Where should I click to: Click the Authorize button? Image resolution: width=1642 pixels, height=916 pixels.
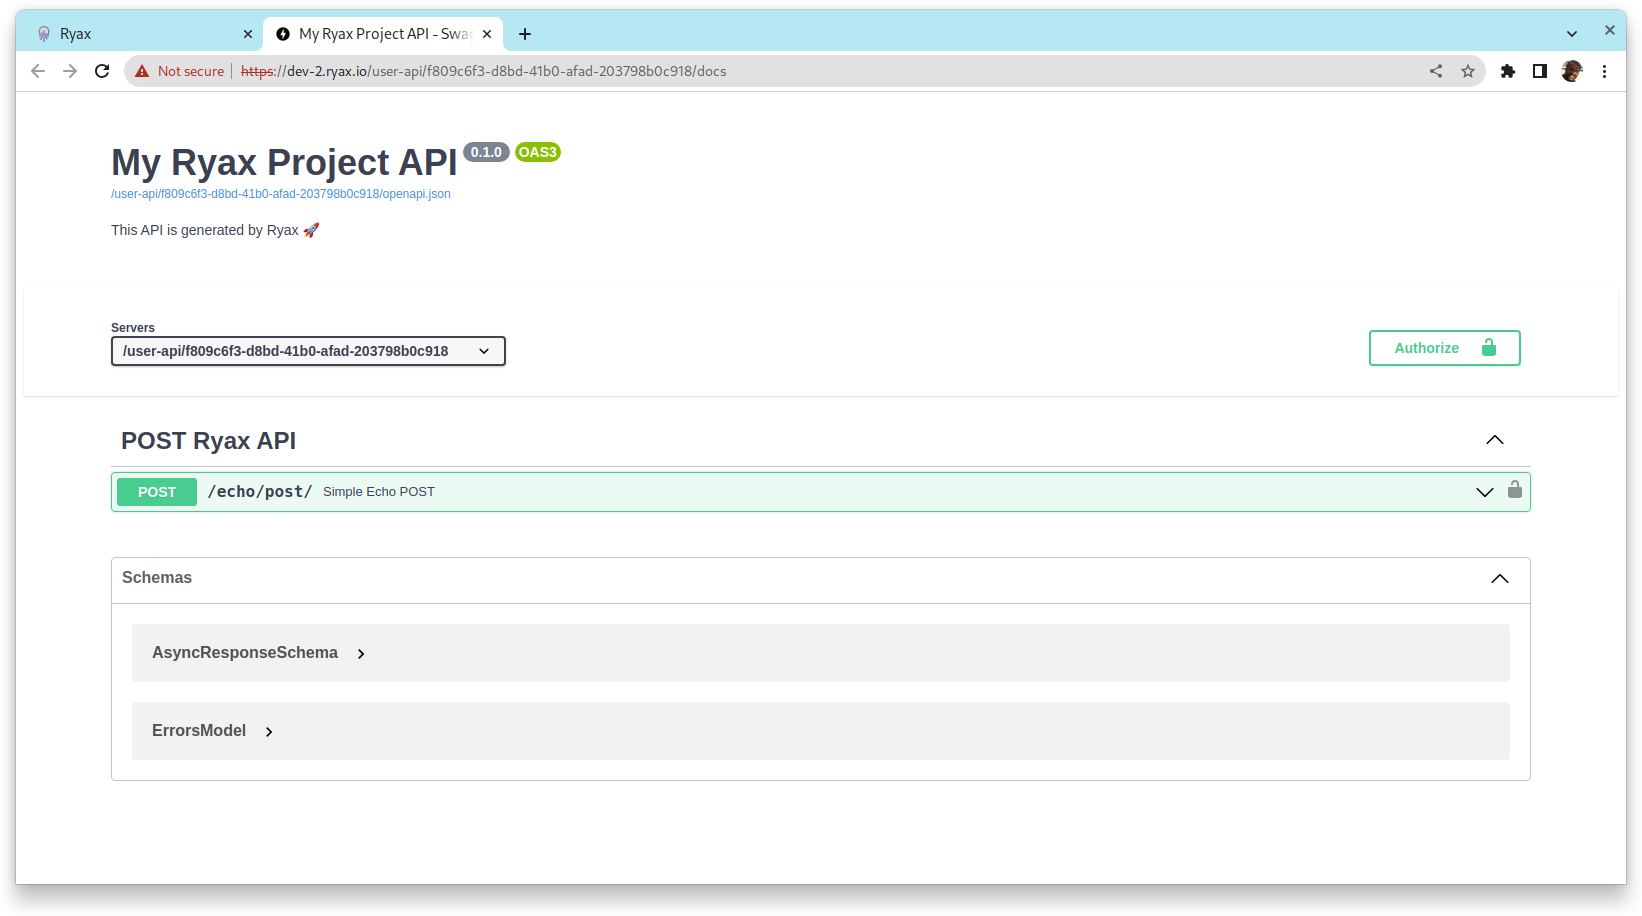click(x=1443, y=348)
